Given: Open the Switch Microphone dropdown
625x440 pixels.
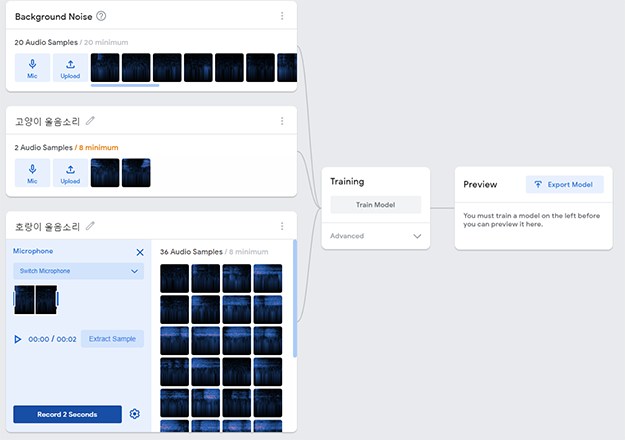Looking at the screenshot, I should pos(79,271).
